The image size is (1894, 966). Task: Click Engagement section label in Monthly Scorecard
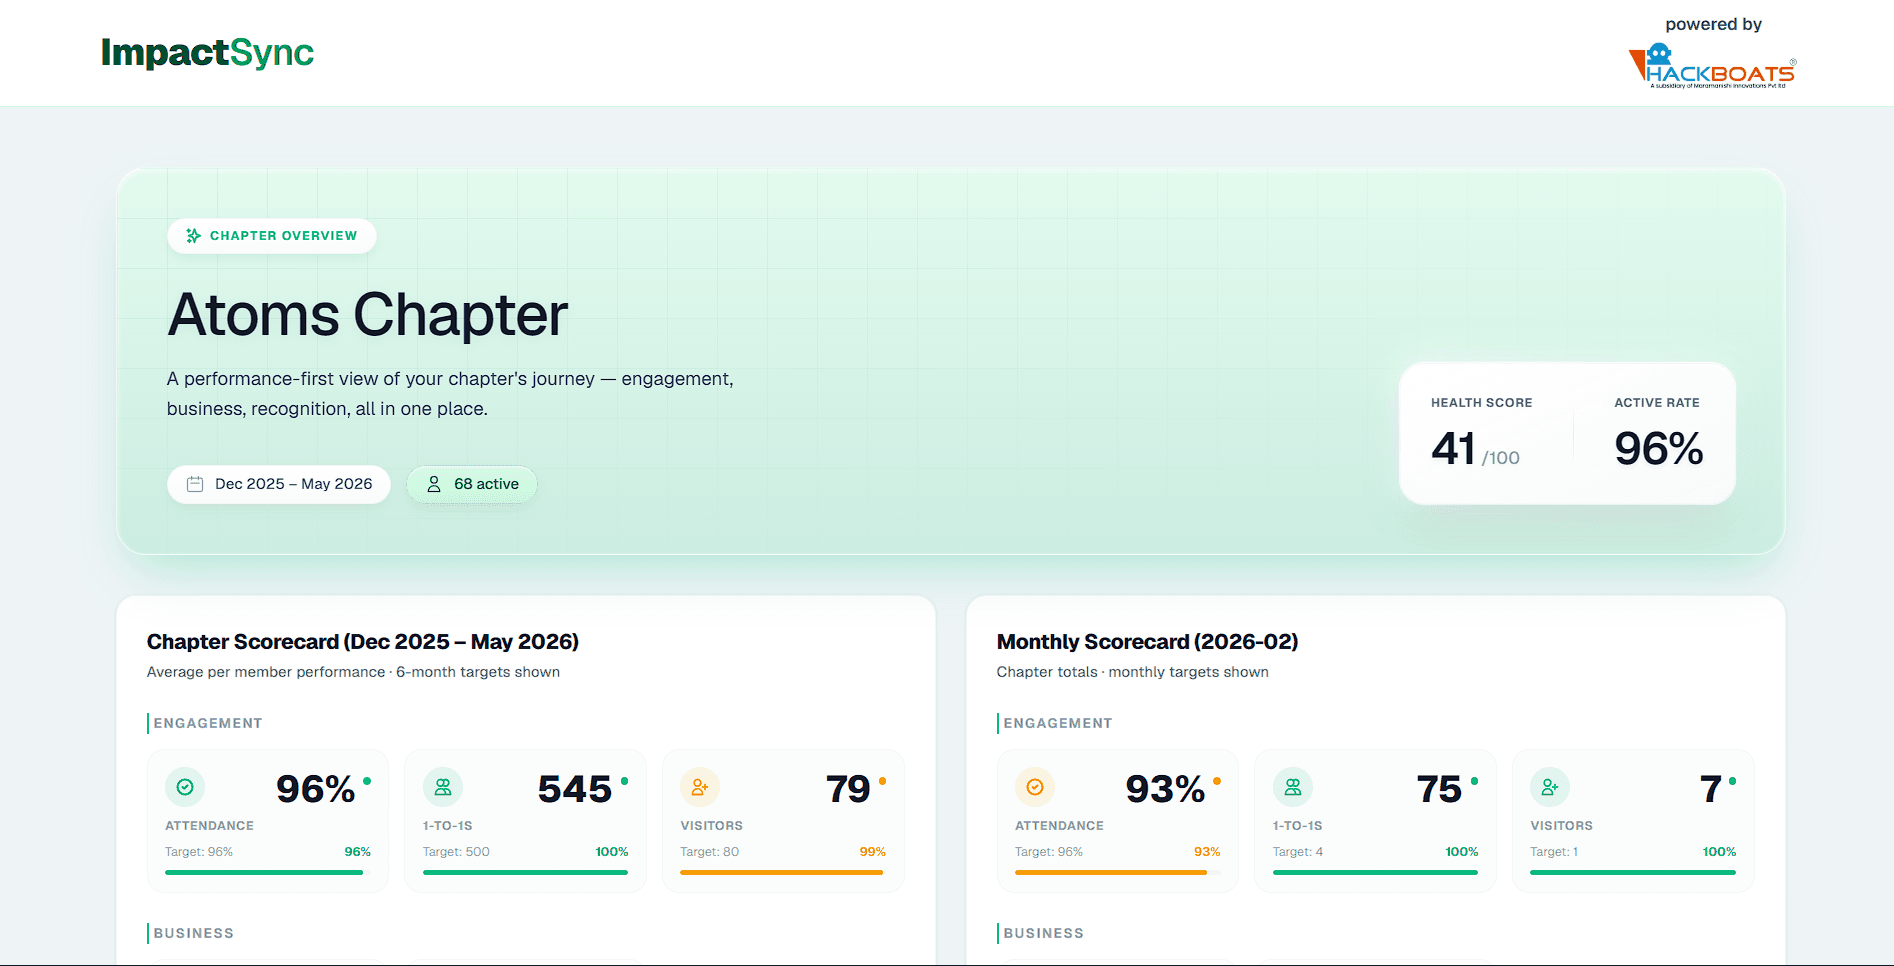point(1058,723)
